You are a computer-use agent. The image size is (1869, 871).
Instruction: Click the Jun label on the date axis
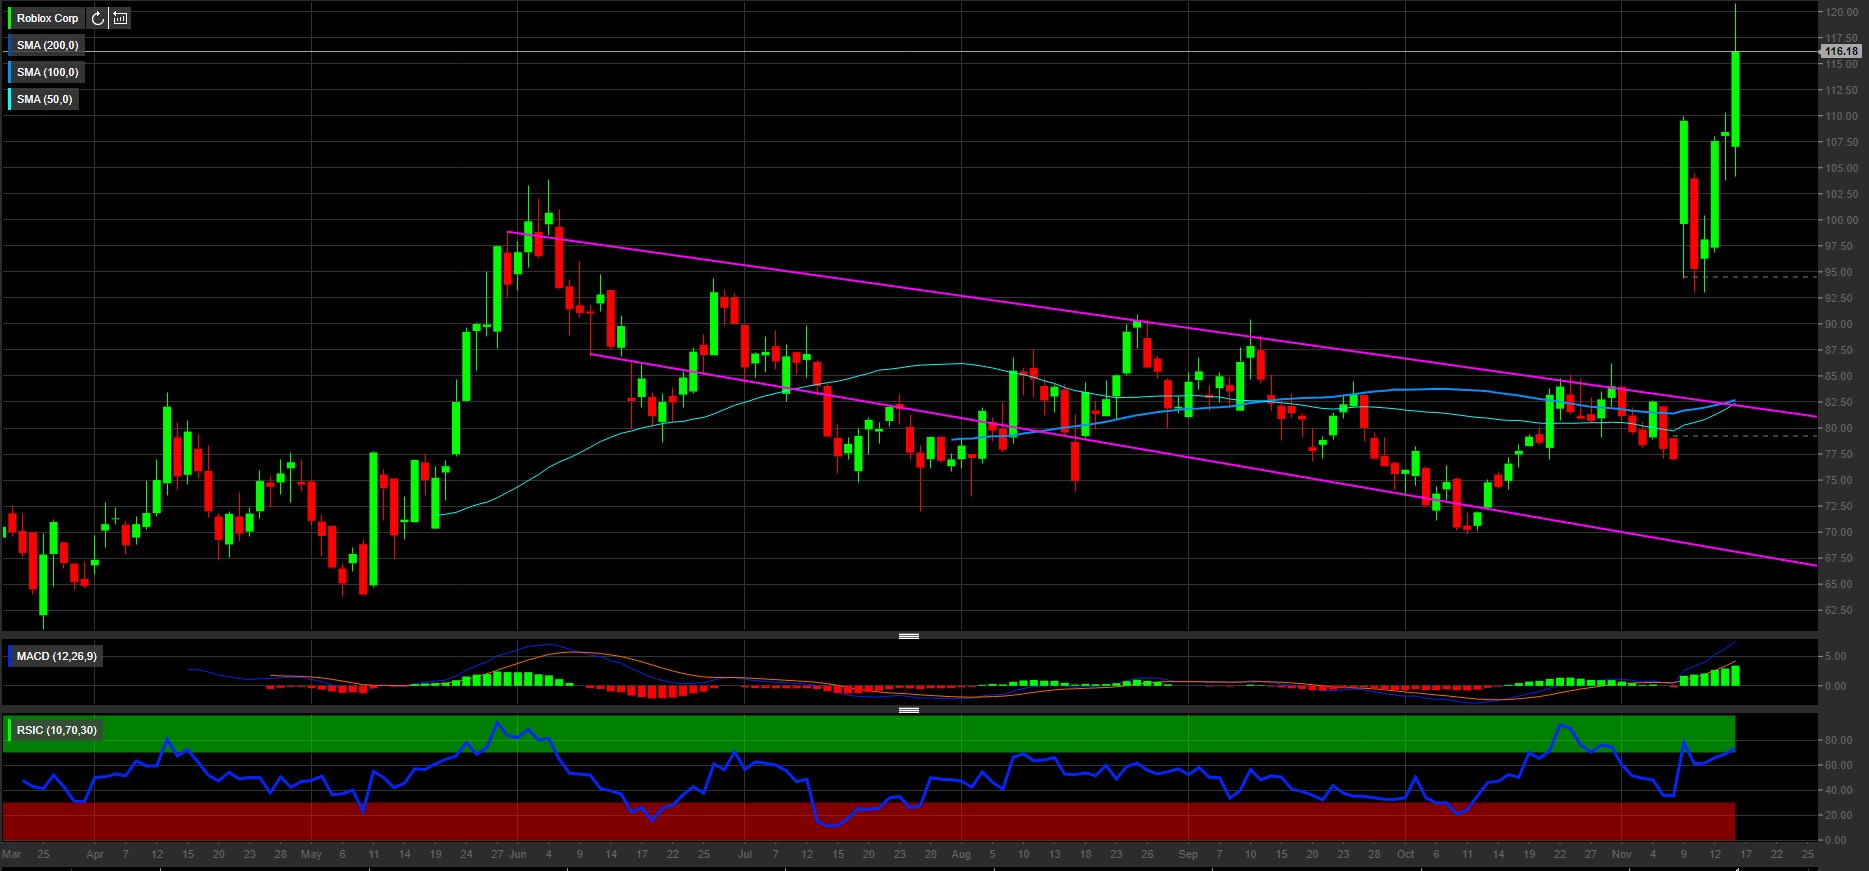tap(517, 854)
